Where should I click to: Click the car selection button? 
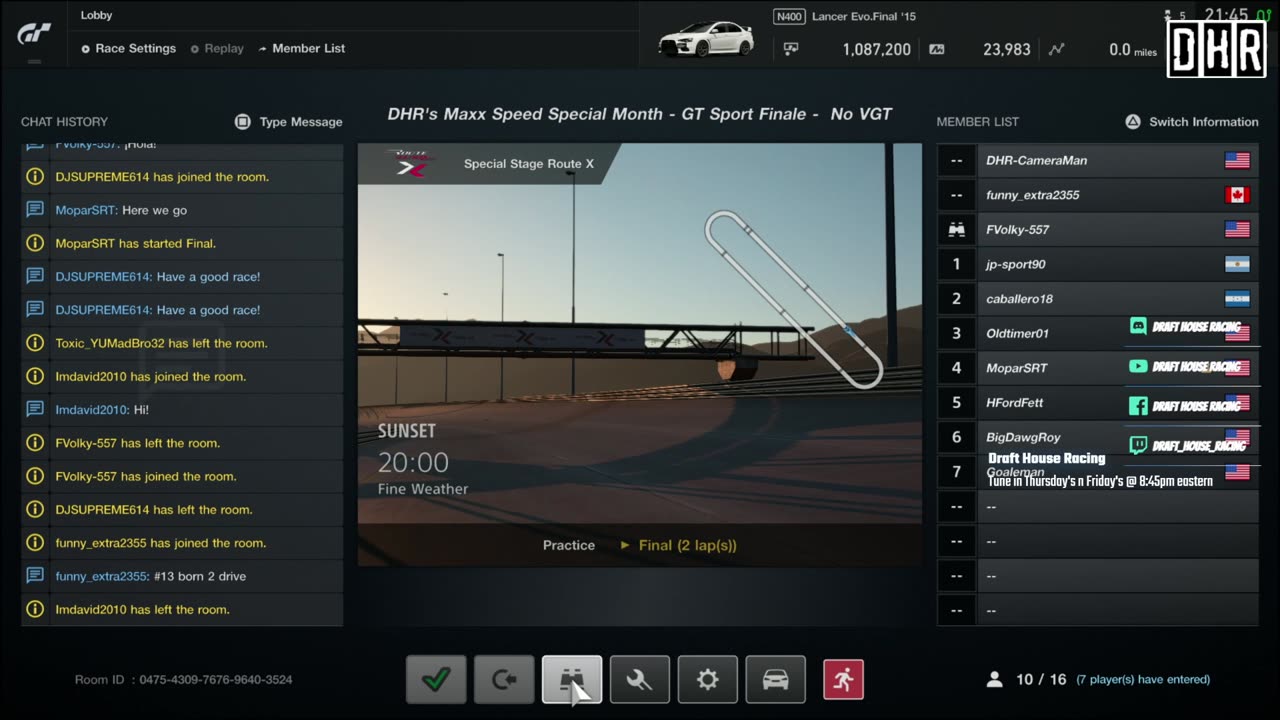(776, 680)
